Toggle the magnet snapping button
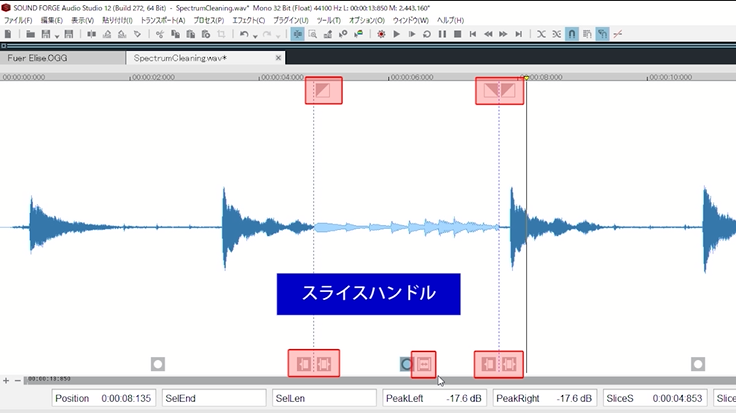This screenshot has width=736, height=413. (571, 34)
